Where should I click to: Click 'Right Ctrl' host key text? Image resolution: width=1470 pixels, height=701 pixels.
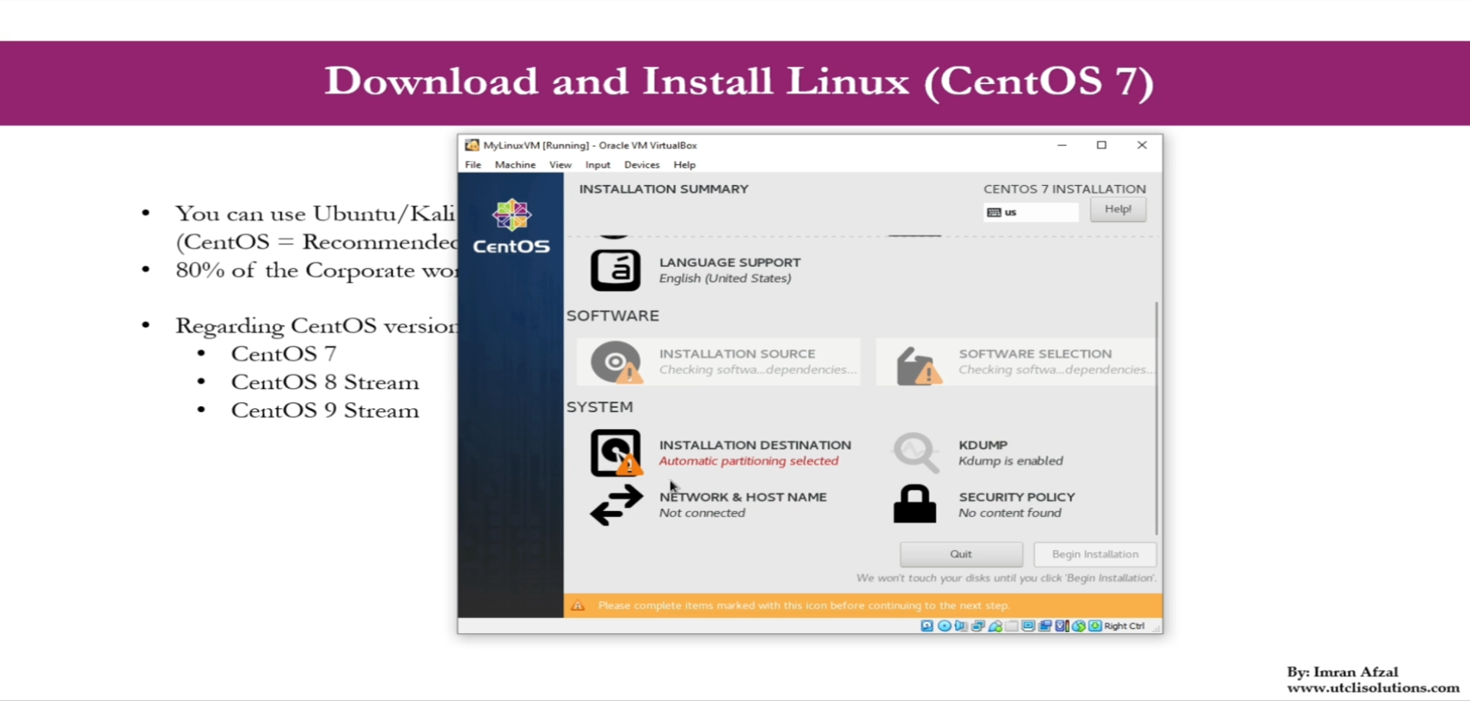point(1124,626)
